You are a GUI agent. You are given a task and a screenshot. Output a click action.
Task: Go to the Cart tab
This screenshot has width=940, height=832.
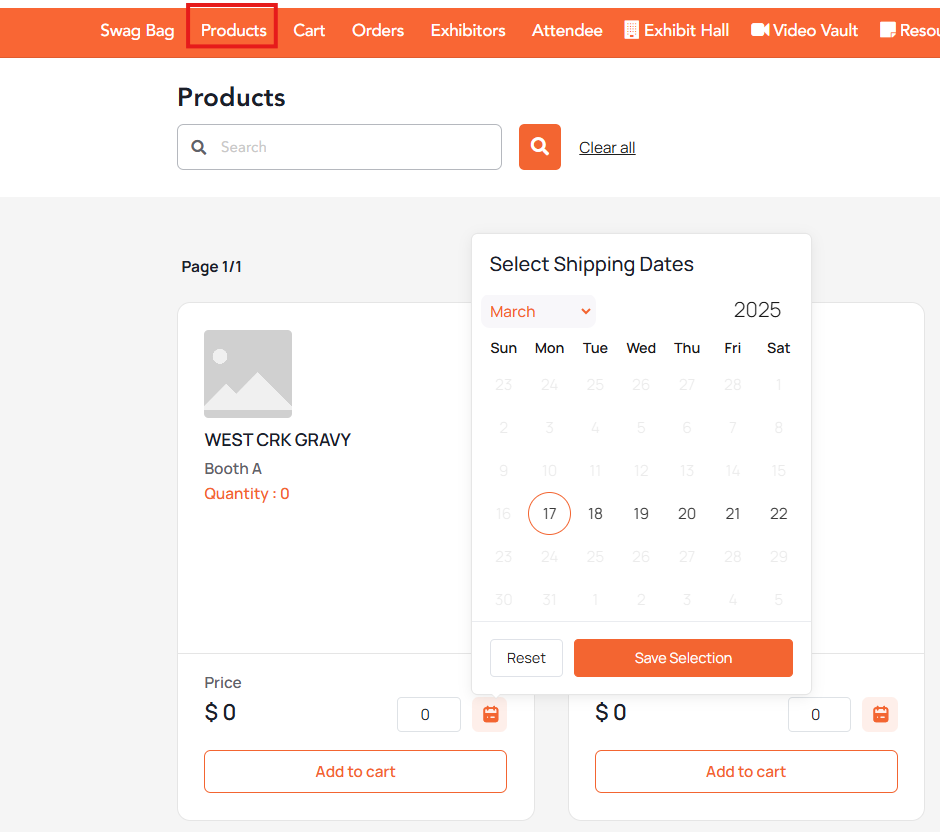pos(309,30)
